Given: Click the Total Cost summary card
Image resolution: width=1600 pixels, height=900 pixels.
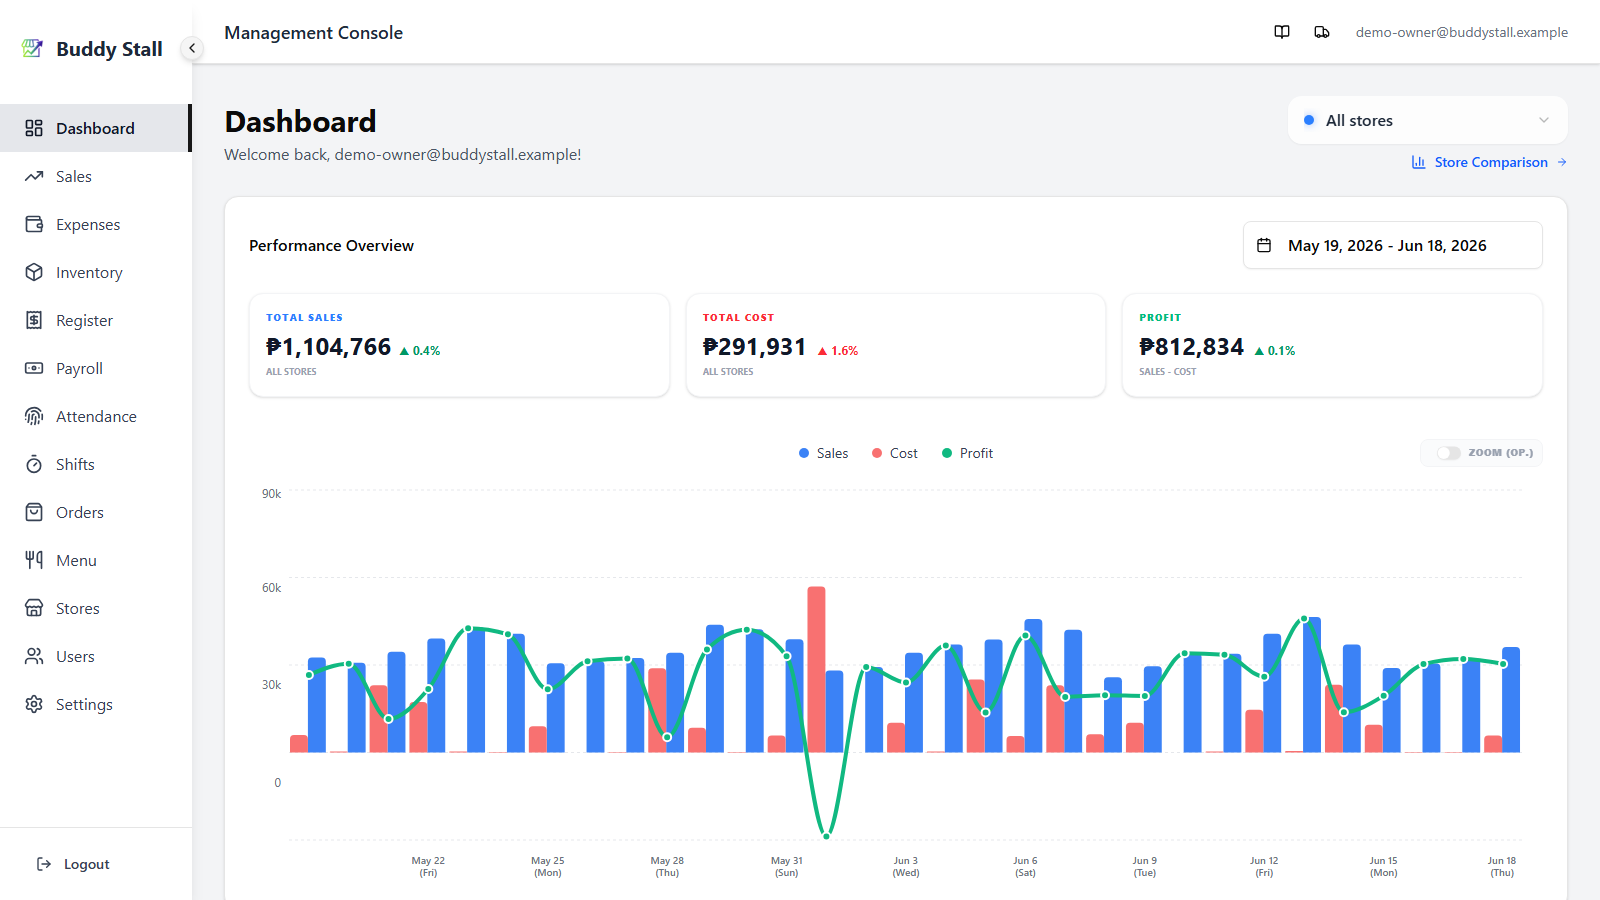Looking at the screenshot, I should pyautogui.click(x=896, y=345).
